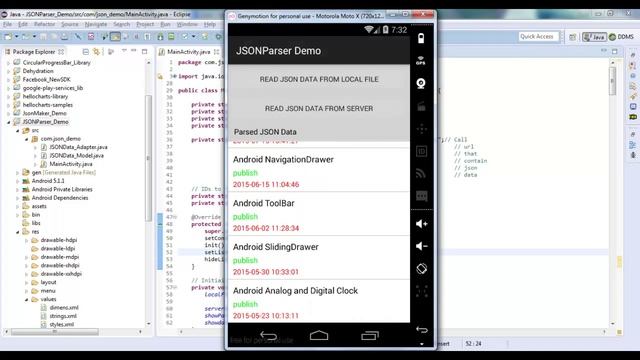Screen dimensions: 640x360
Task: Expand the gen Generated Java Files folder
Action: pos(18,173)
